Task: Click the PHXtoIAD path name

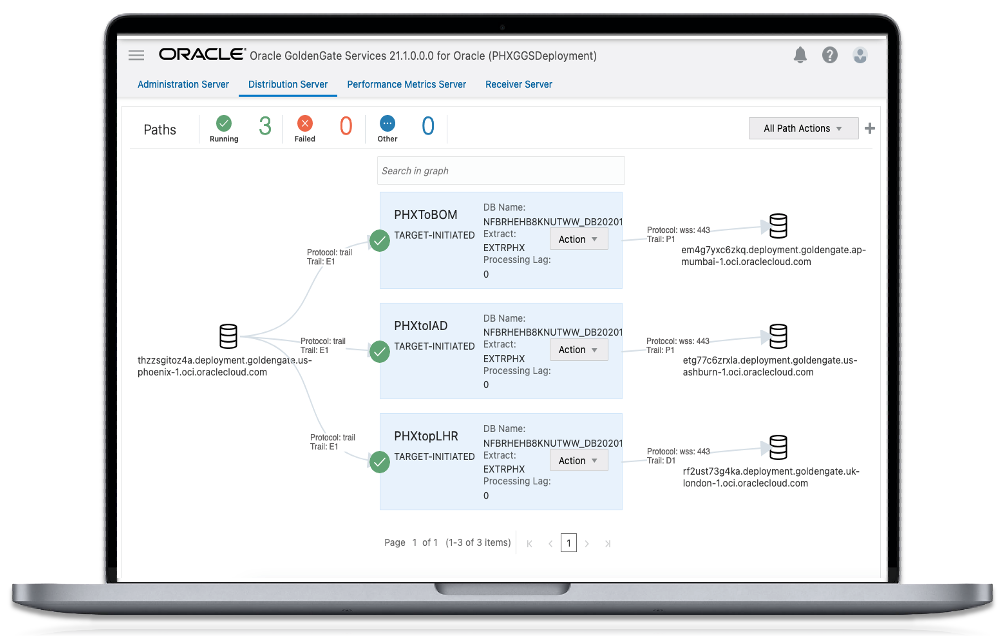Action: coord(421,326)
